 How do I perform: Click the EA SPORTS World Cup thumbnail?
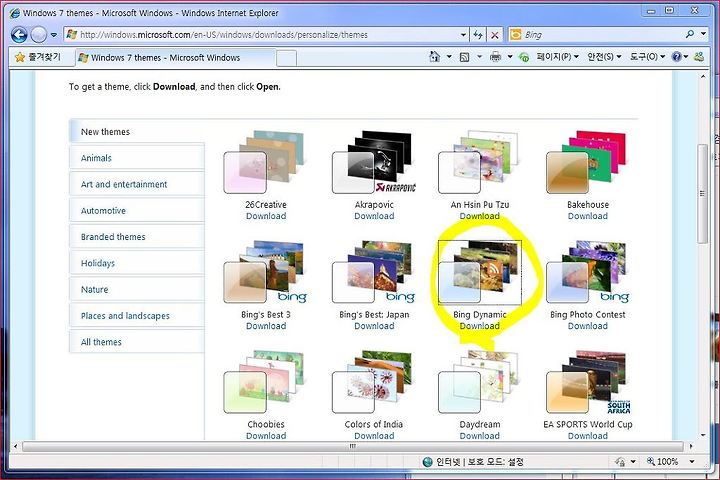pyautogui.click(x=588, y=382)
